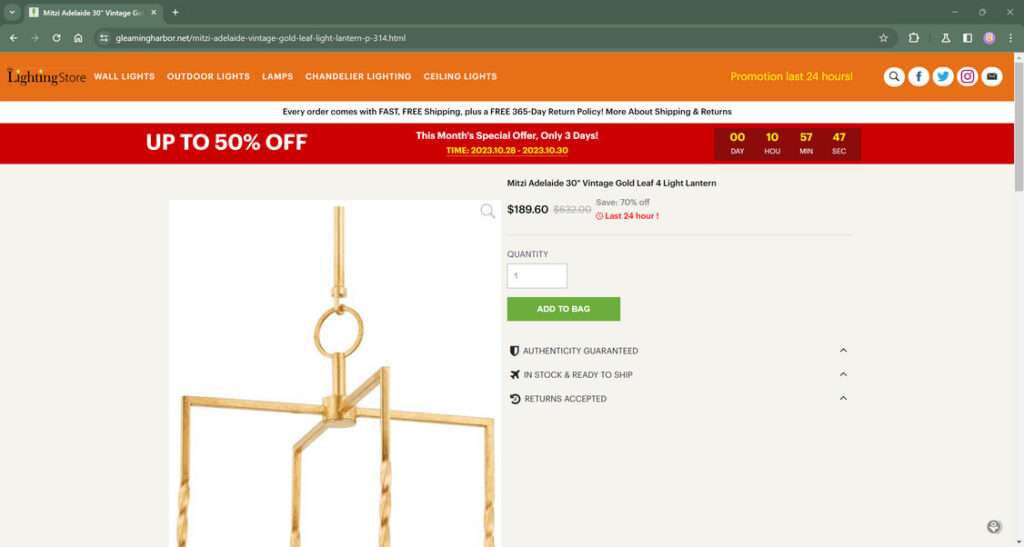Open the Wall Lights menu

coord(124,76)
